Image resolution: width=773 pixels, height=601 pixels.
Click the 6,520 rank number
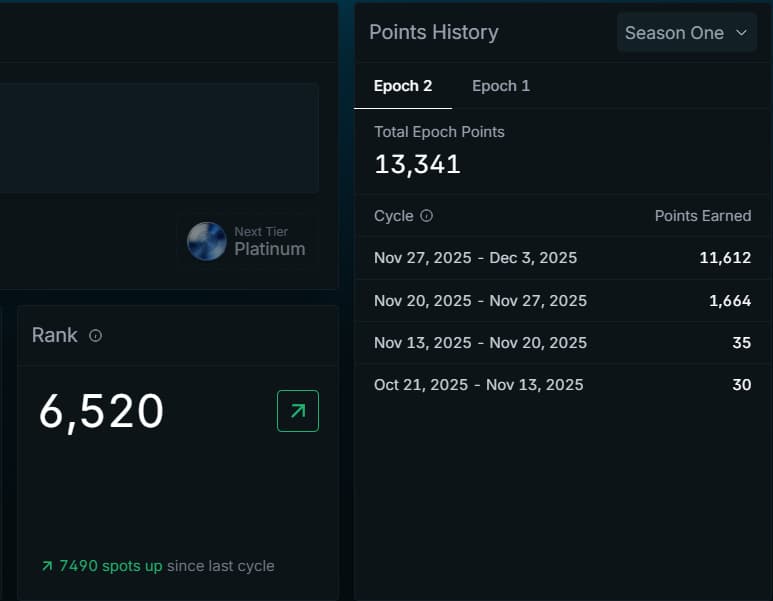point(101,412)
